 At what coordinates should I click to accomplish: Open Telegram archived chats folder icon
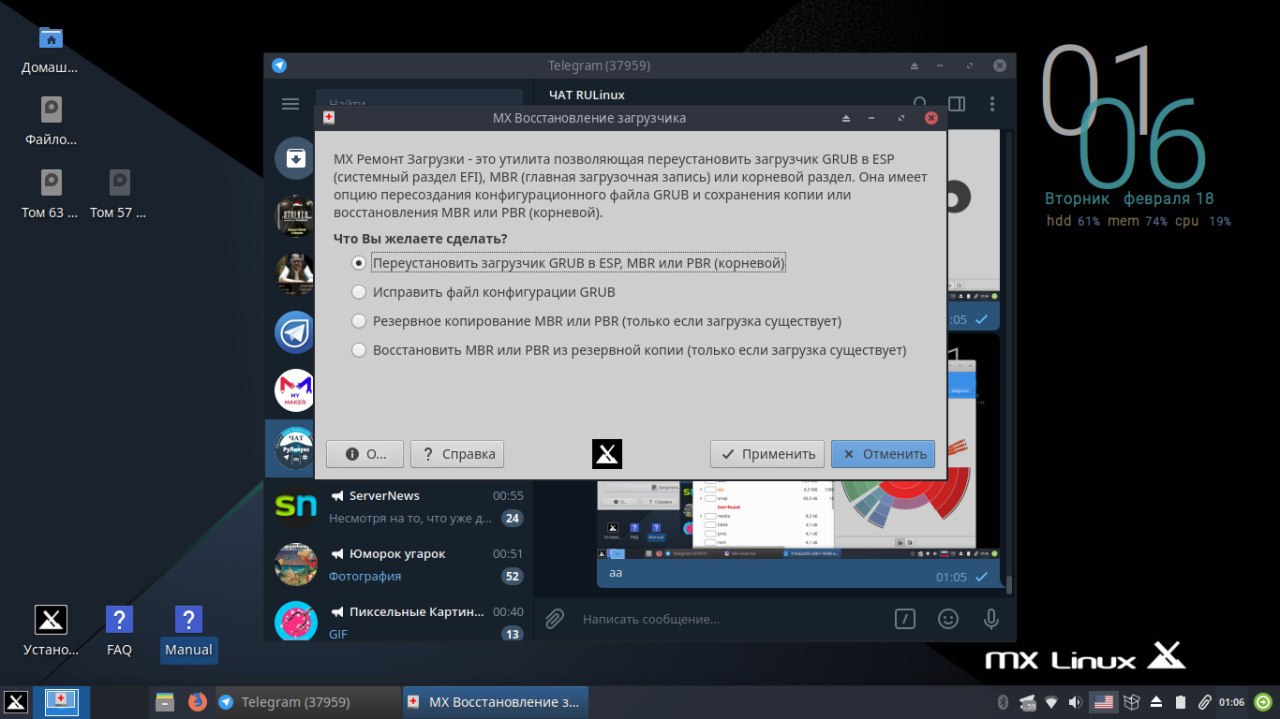coord(295,158)
